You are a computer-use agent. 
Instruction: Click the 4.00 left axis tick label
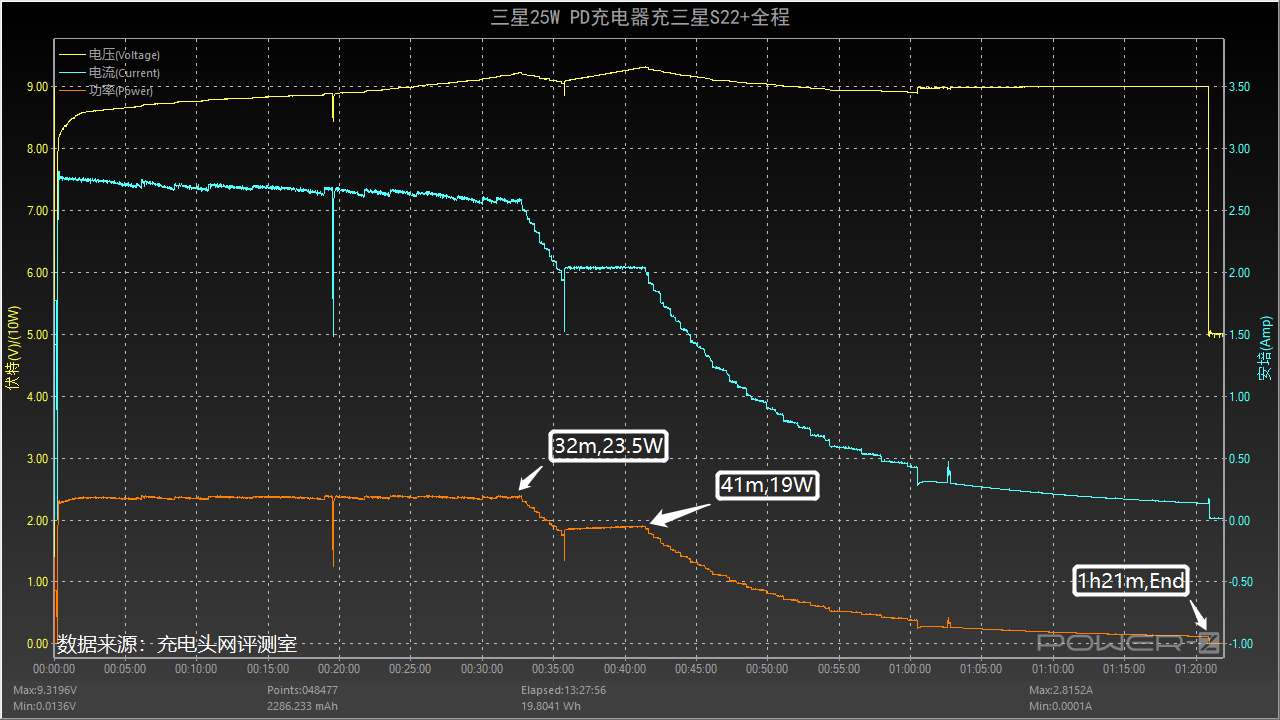click(x=36, y=397)
